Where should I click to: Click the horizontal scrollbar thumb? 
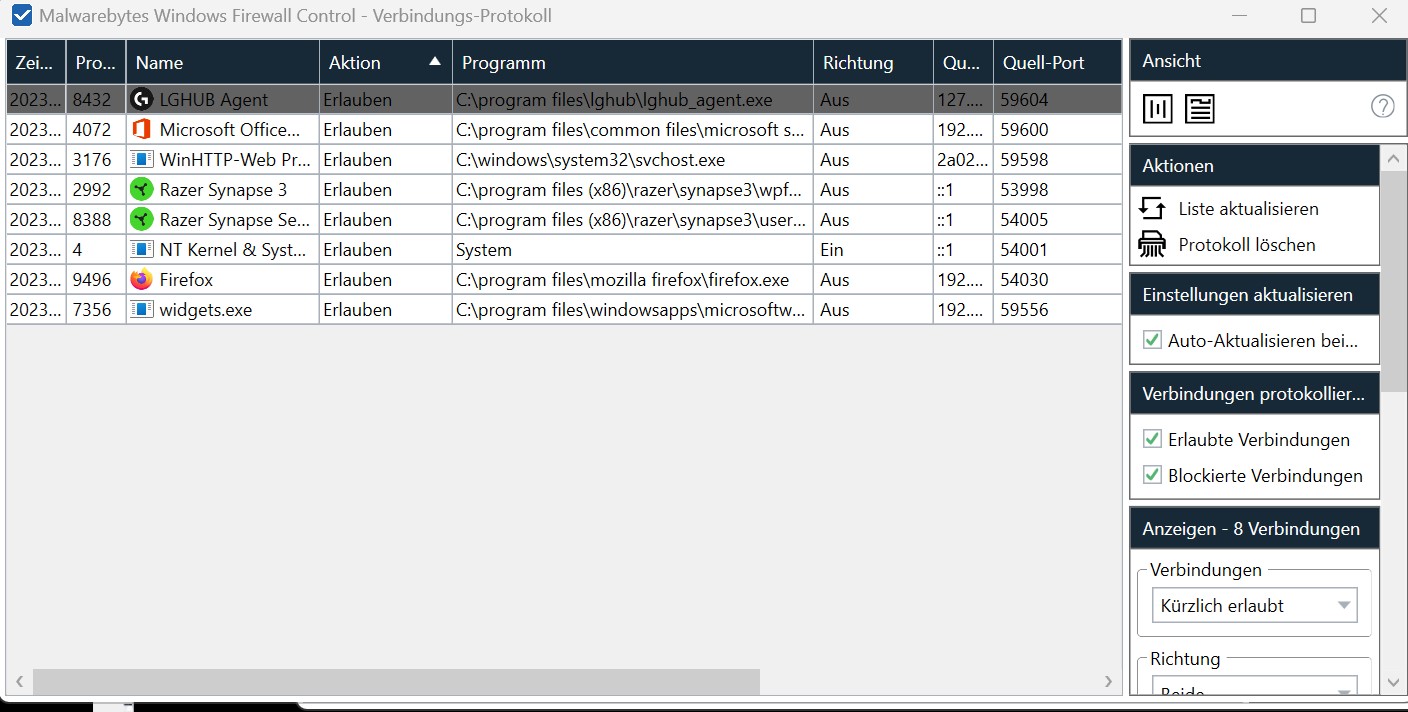(396, 682)
